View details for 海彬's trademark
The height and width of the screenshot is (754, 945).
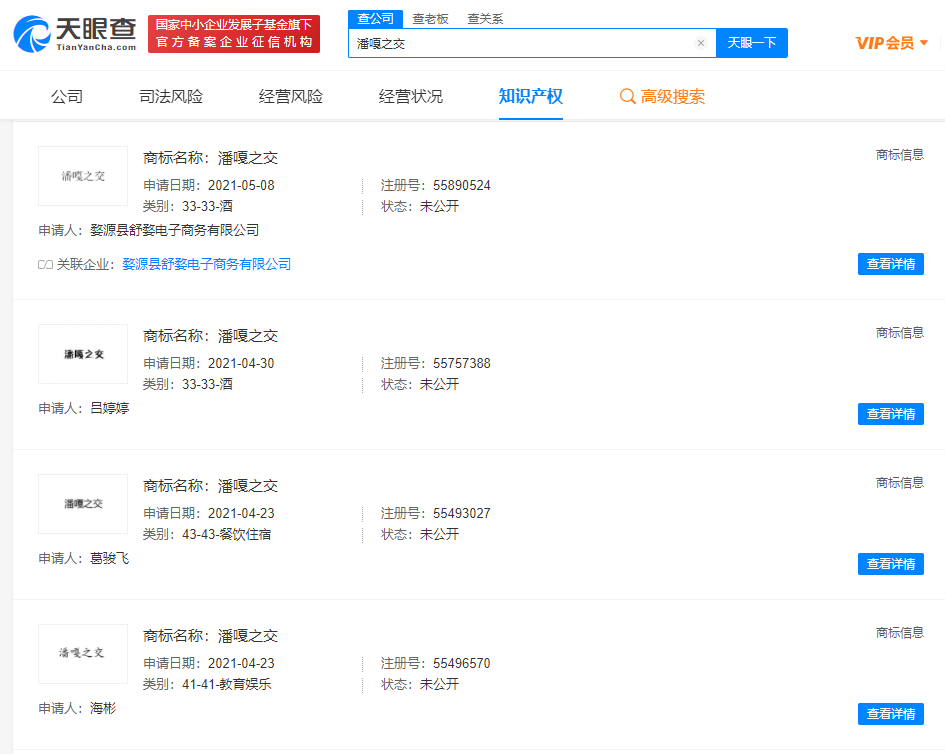pyautogui.click(x=890, y=714)
